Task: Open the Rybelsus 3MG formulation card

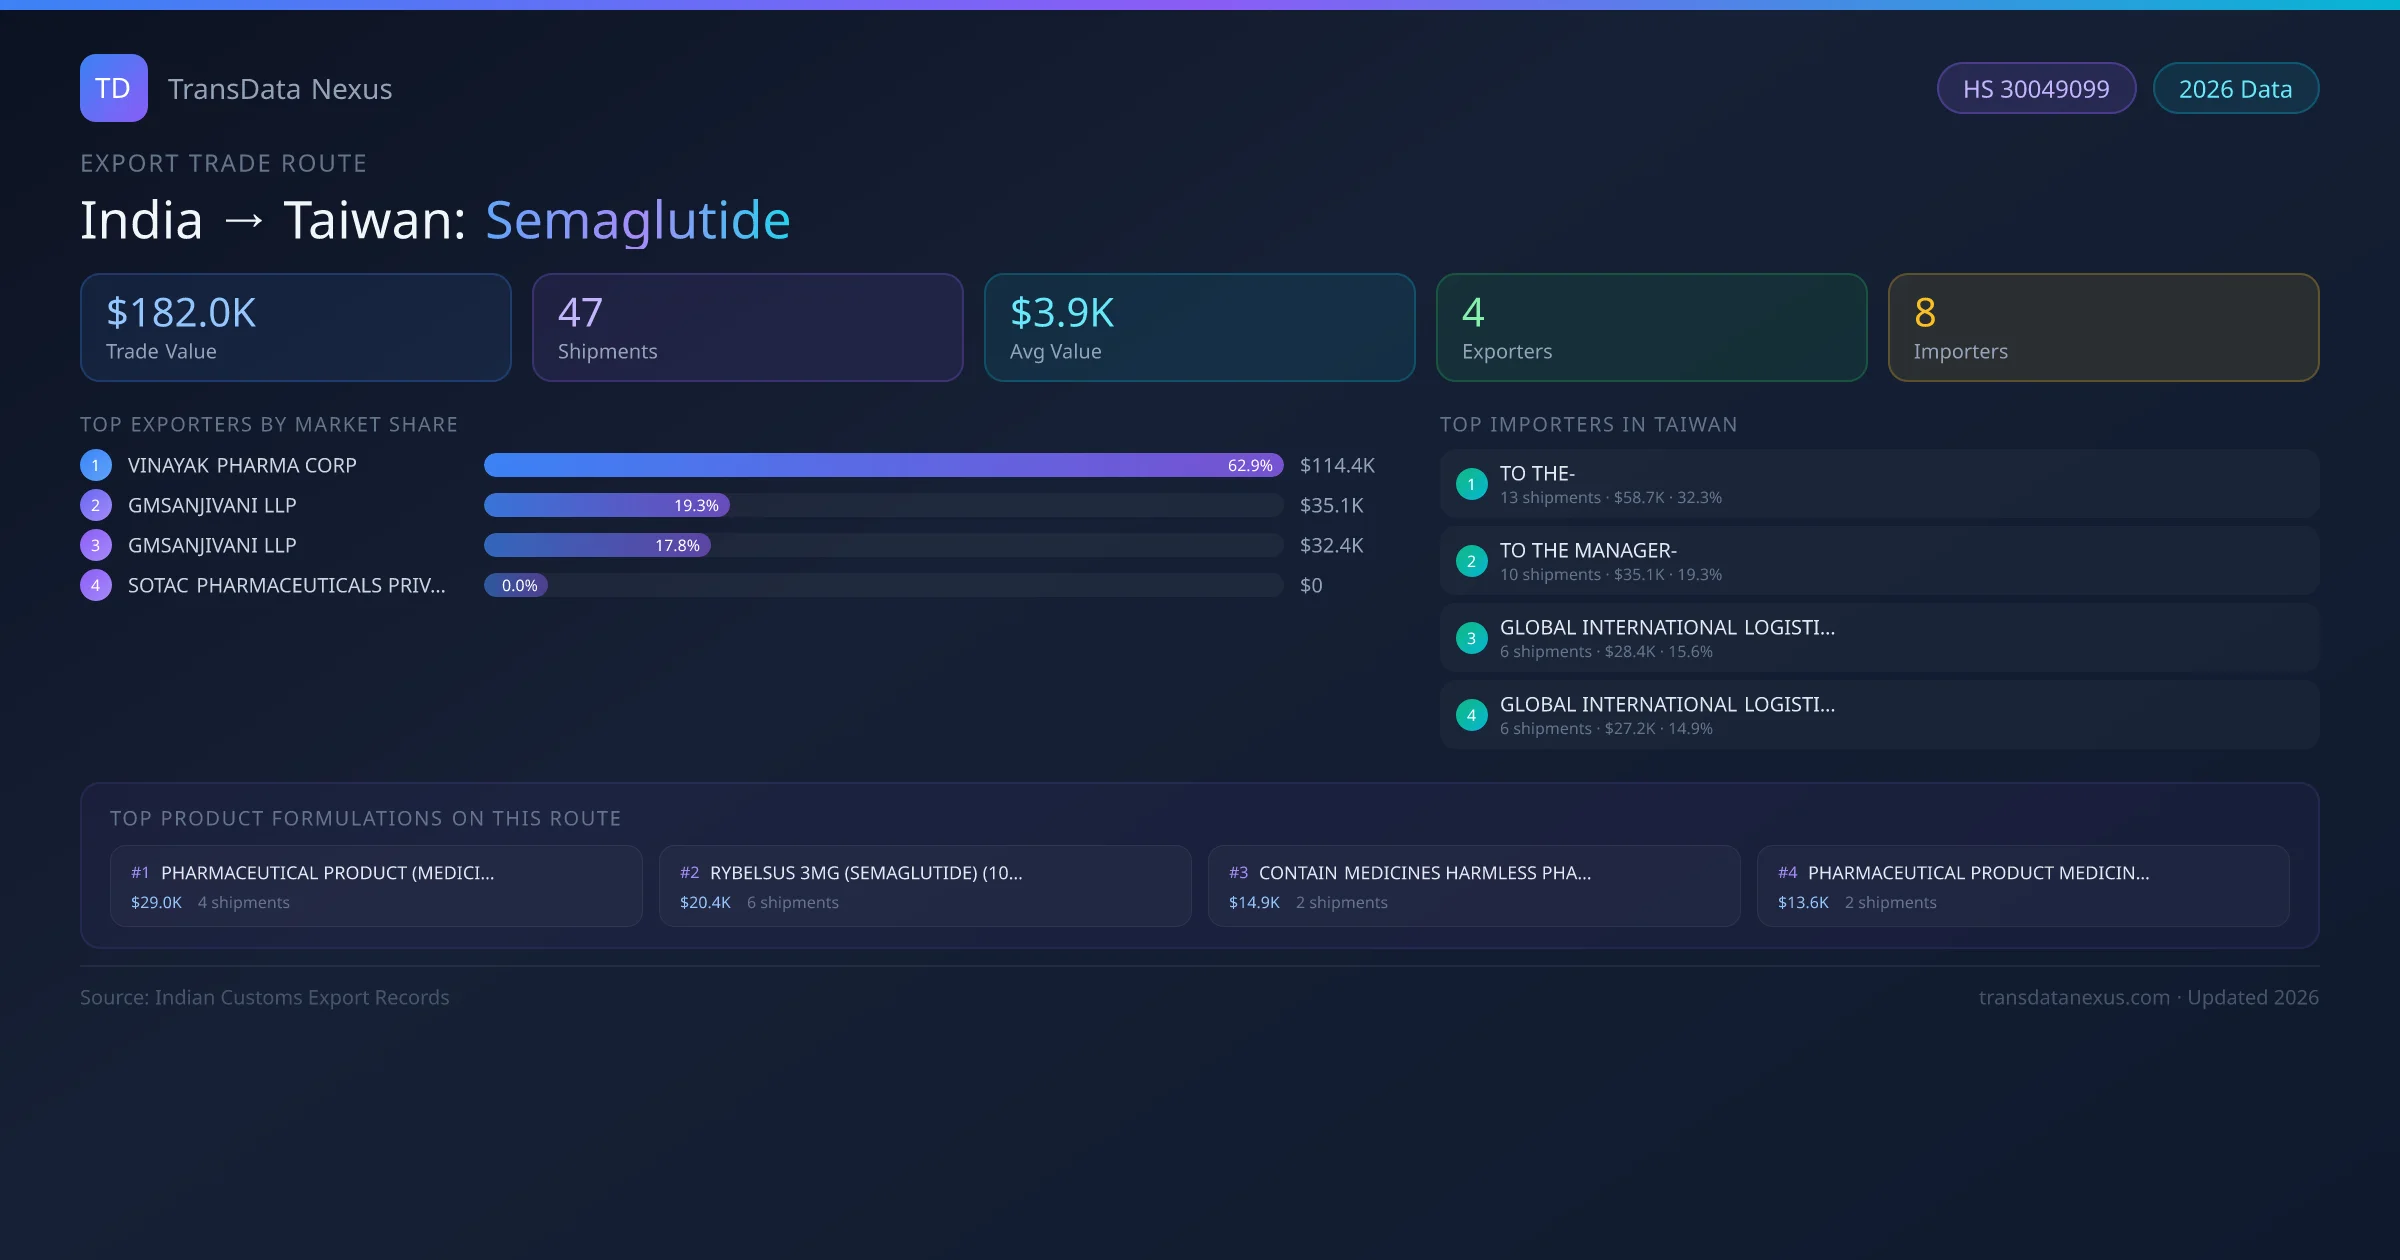Action: [924, 886]
